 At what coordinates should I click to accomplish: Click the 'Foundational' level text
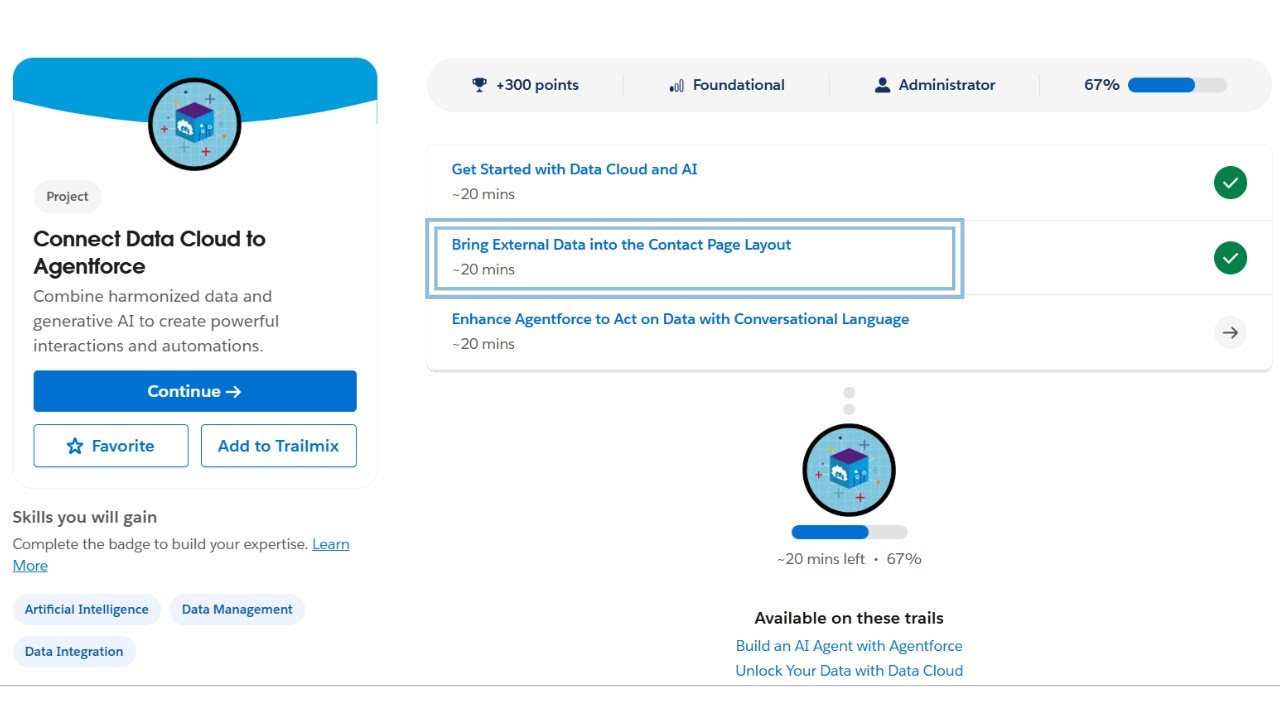(x=739, y=85)
